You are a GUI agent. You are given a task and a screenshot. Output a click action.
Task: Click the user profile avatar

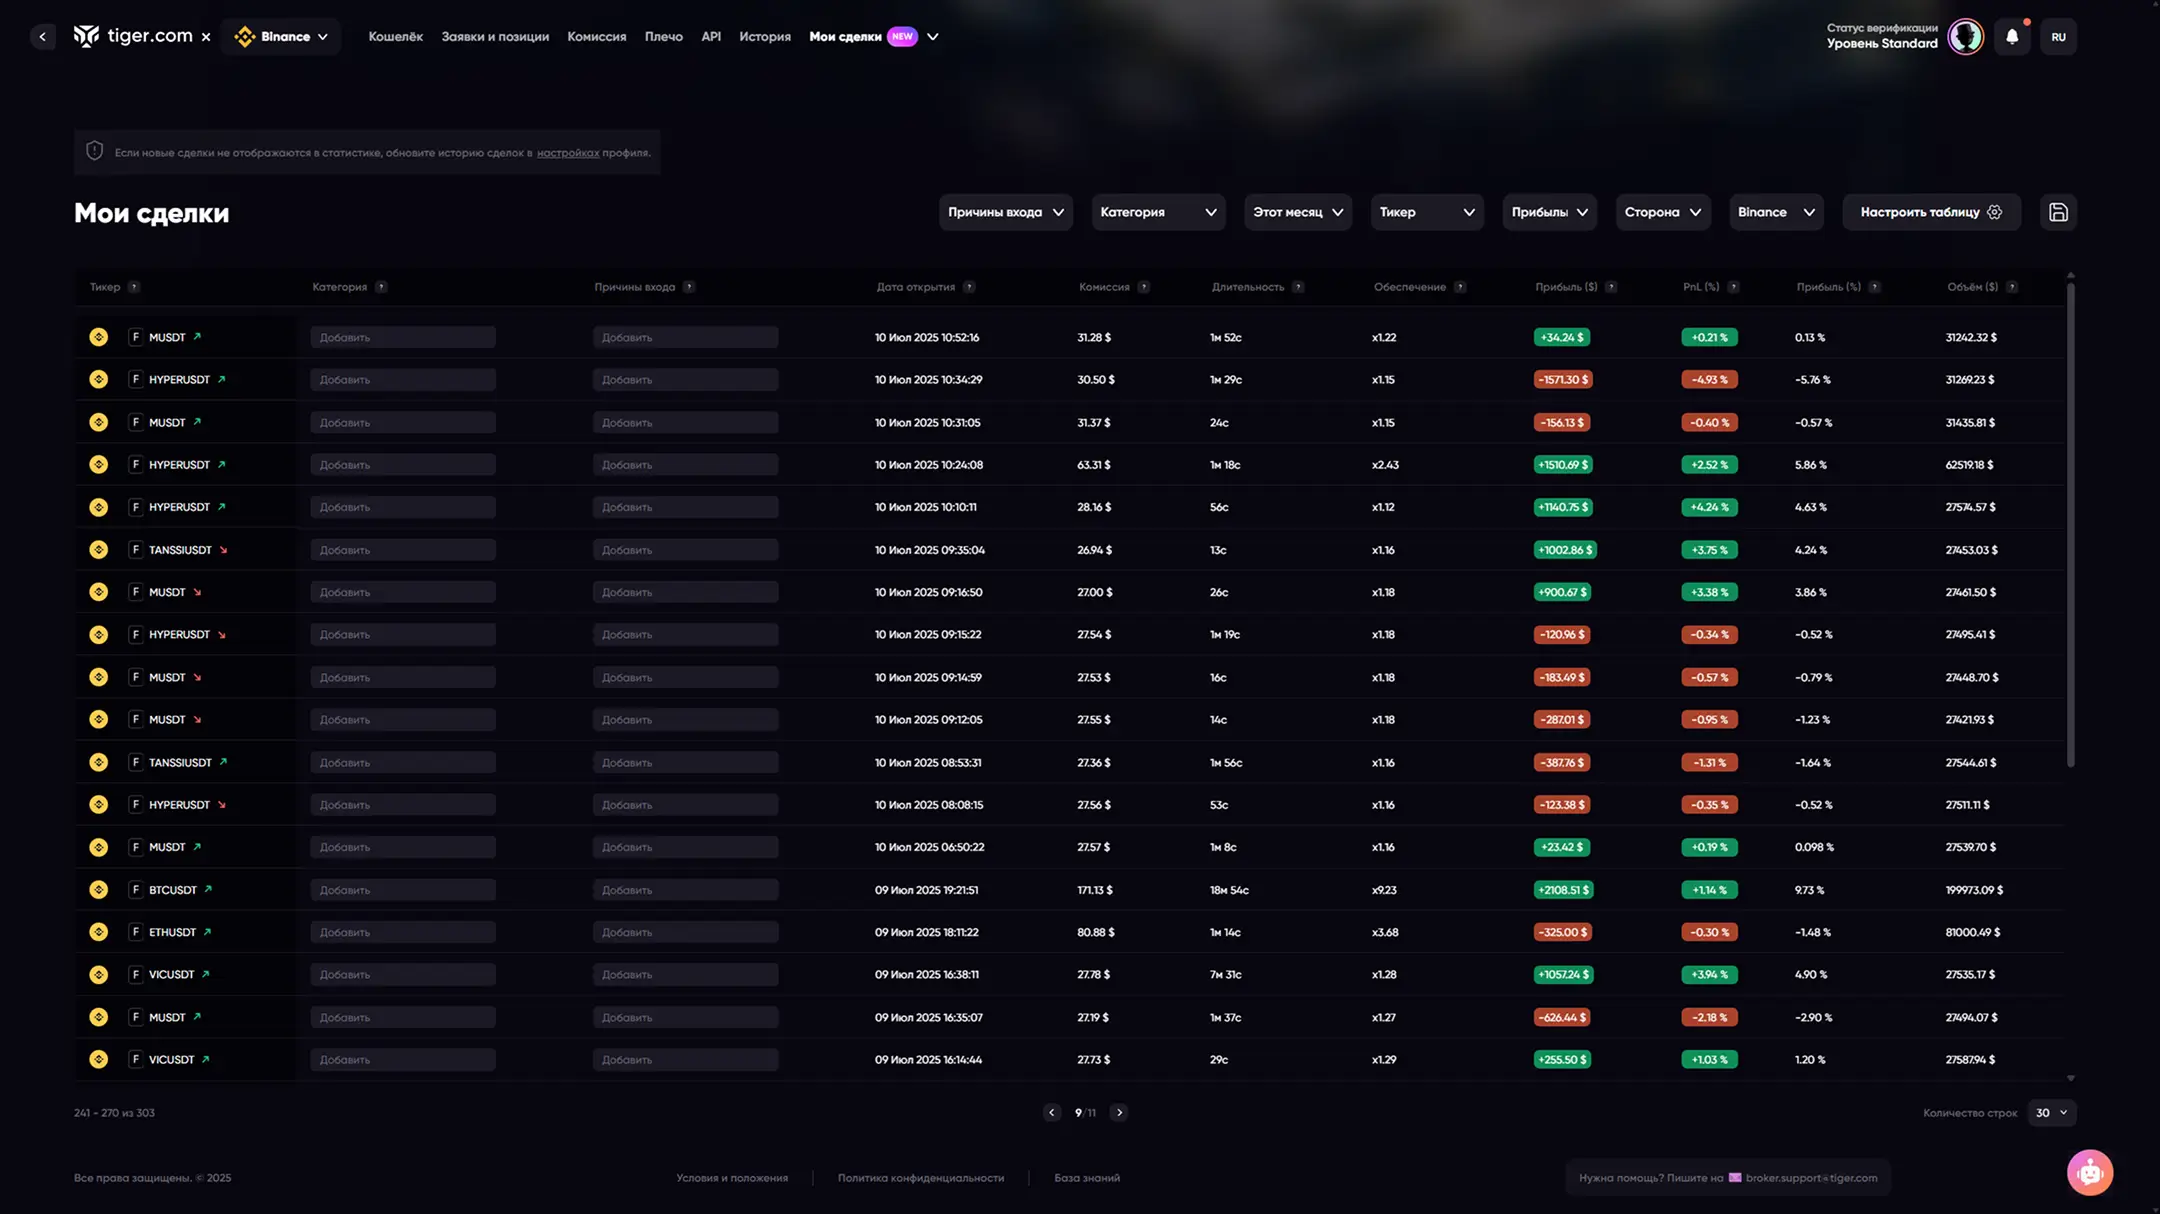click(x=1965, y=37)
